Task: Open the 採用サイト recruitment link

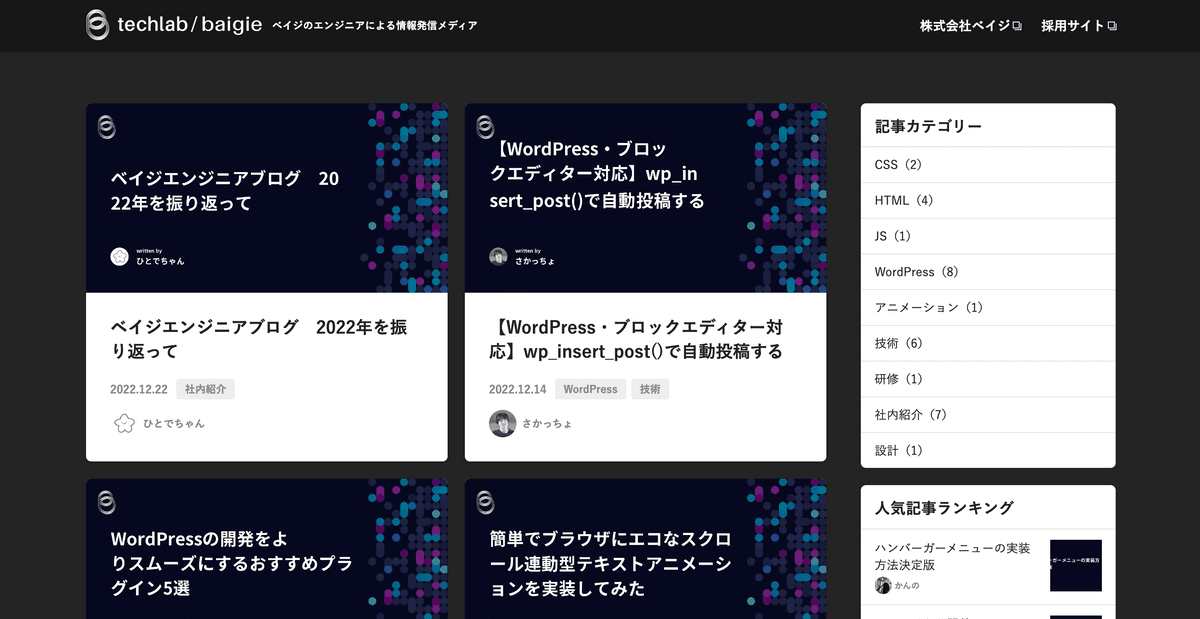Action: pos(1072,26)
